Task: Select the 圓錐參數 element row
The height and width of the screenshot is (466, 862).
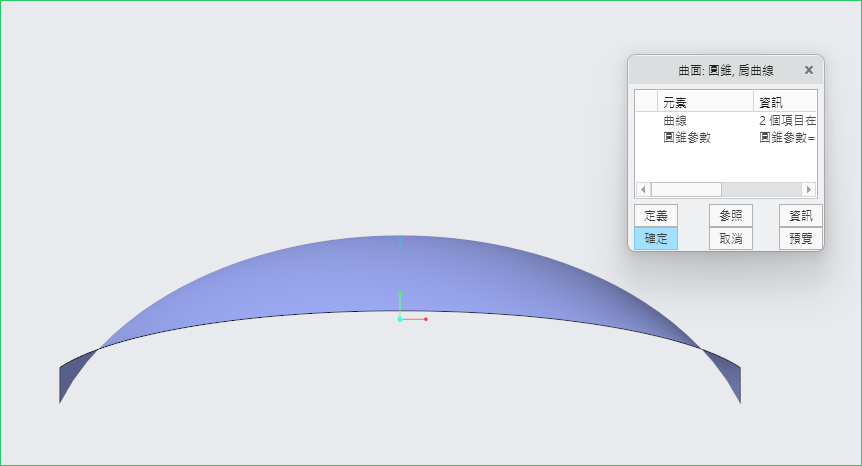Action: pyautogui.click(x=687, y=137)
